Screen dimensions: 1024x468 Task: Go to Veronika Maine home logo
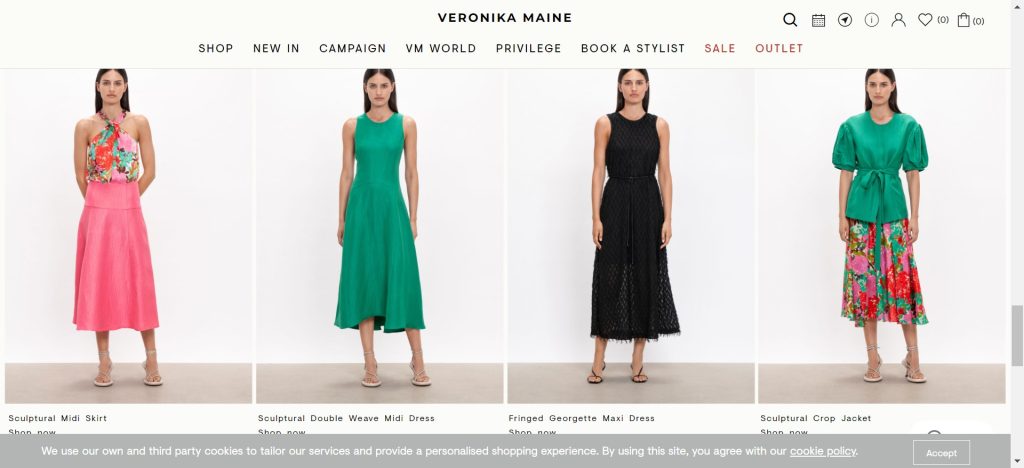(x=505, y=18)
